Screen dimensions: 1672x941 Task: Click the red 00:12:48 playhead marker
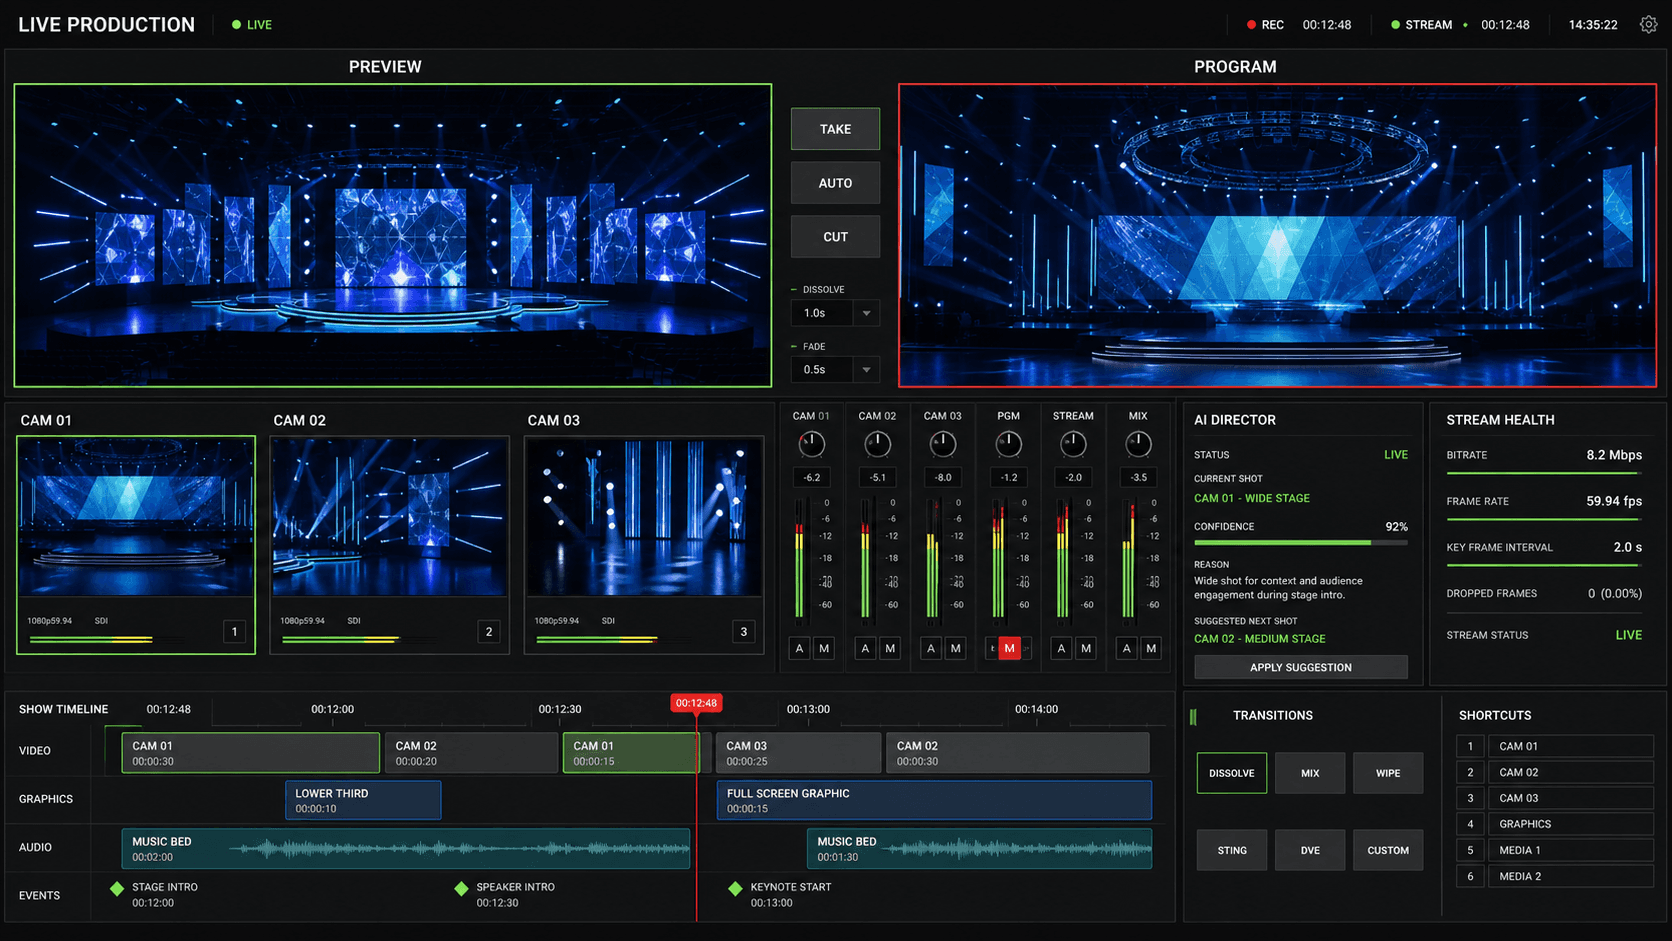[696, 703]
